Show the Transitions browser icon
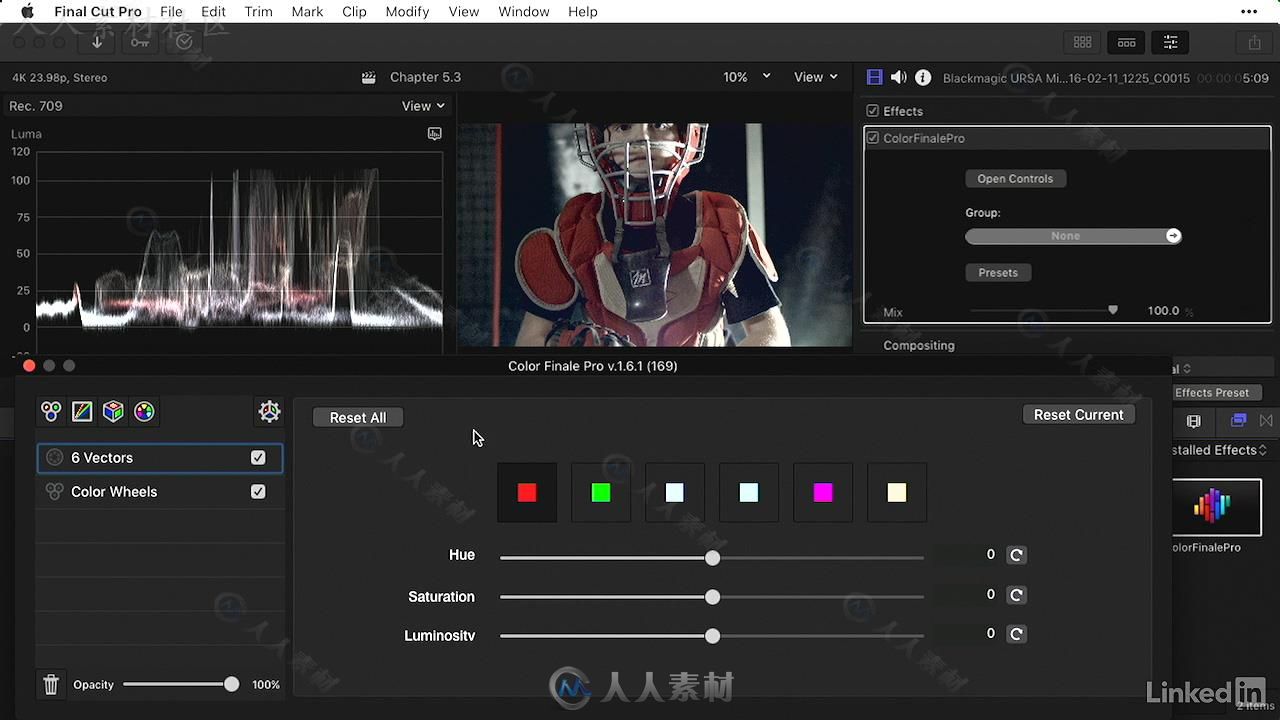Screen dimensions: 1280x720 tap(1266, 421)
